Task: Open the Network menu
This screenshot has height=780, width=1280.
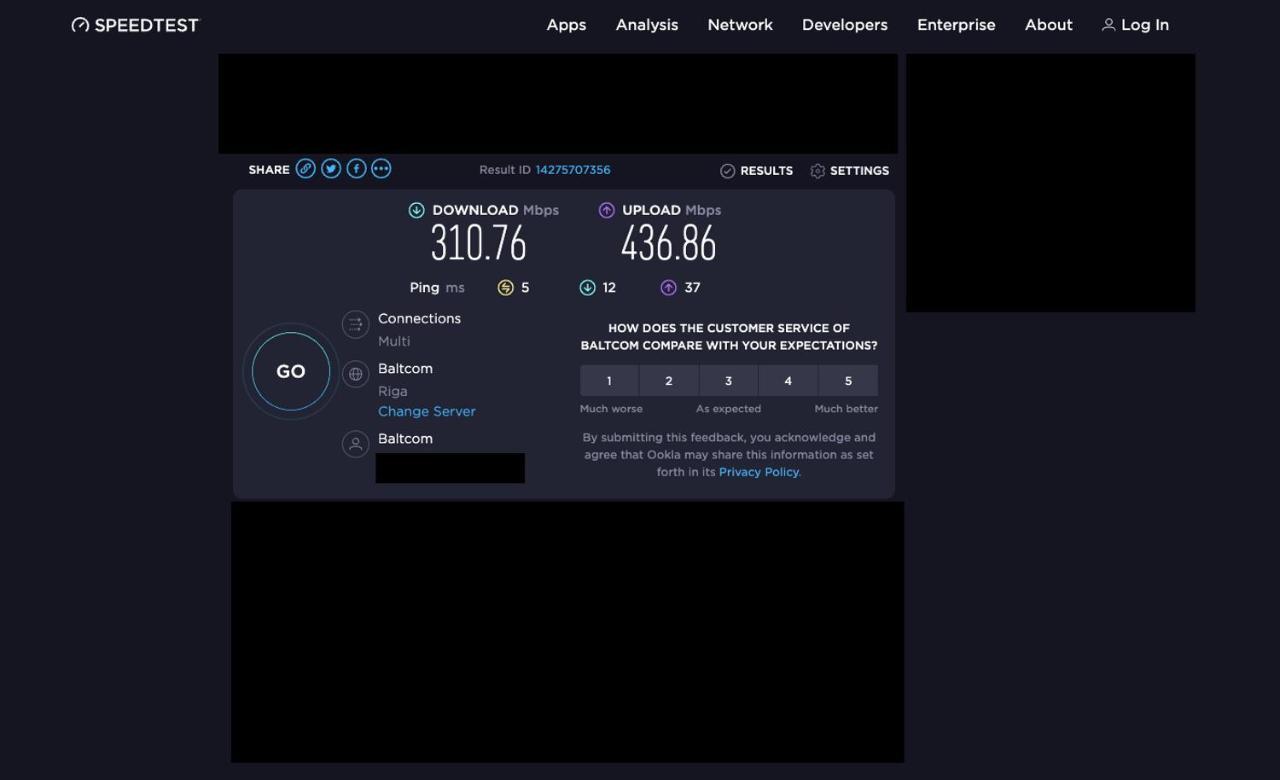Action: point(740,25)
